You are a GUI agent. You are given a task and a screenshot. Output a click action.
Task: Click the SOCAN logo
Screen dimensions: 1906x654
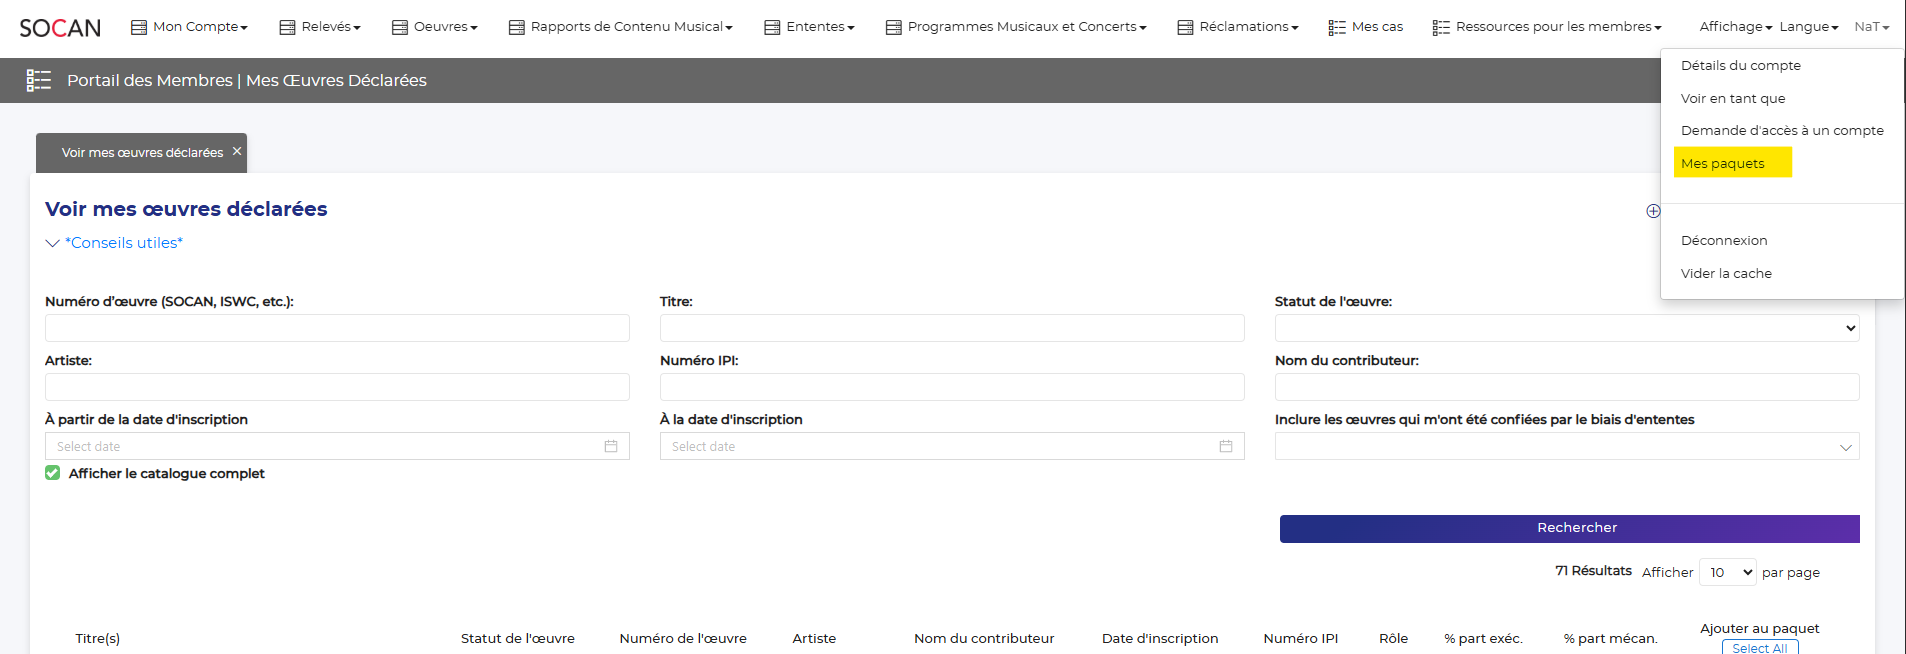pos(60,28)
